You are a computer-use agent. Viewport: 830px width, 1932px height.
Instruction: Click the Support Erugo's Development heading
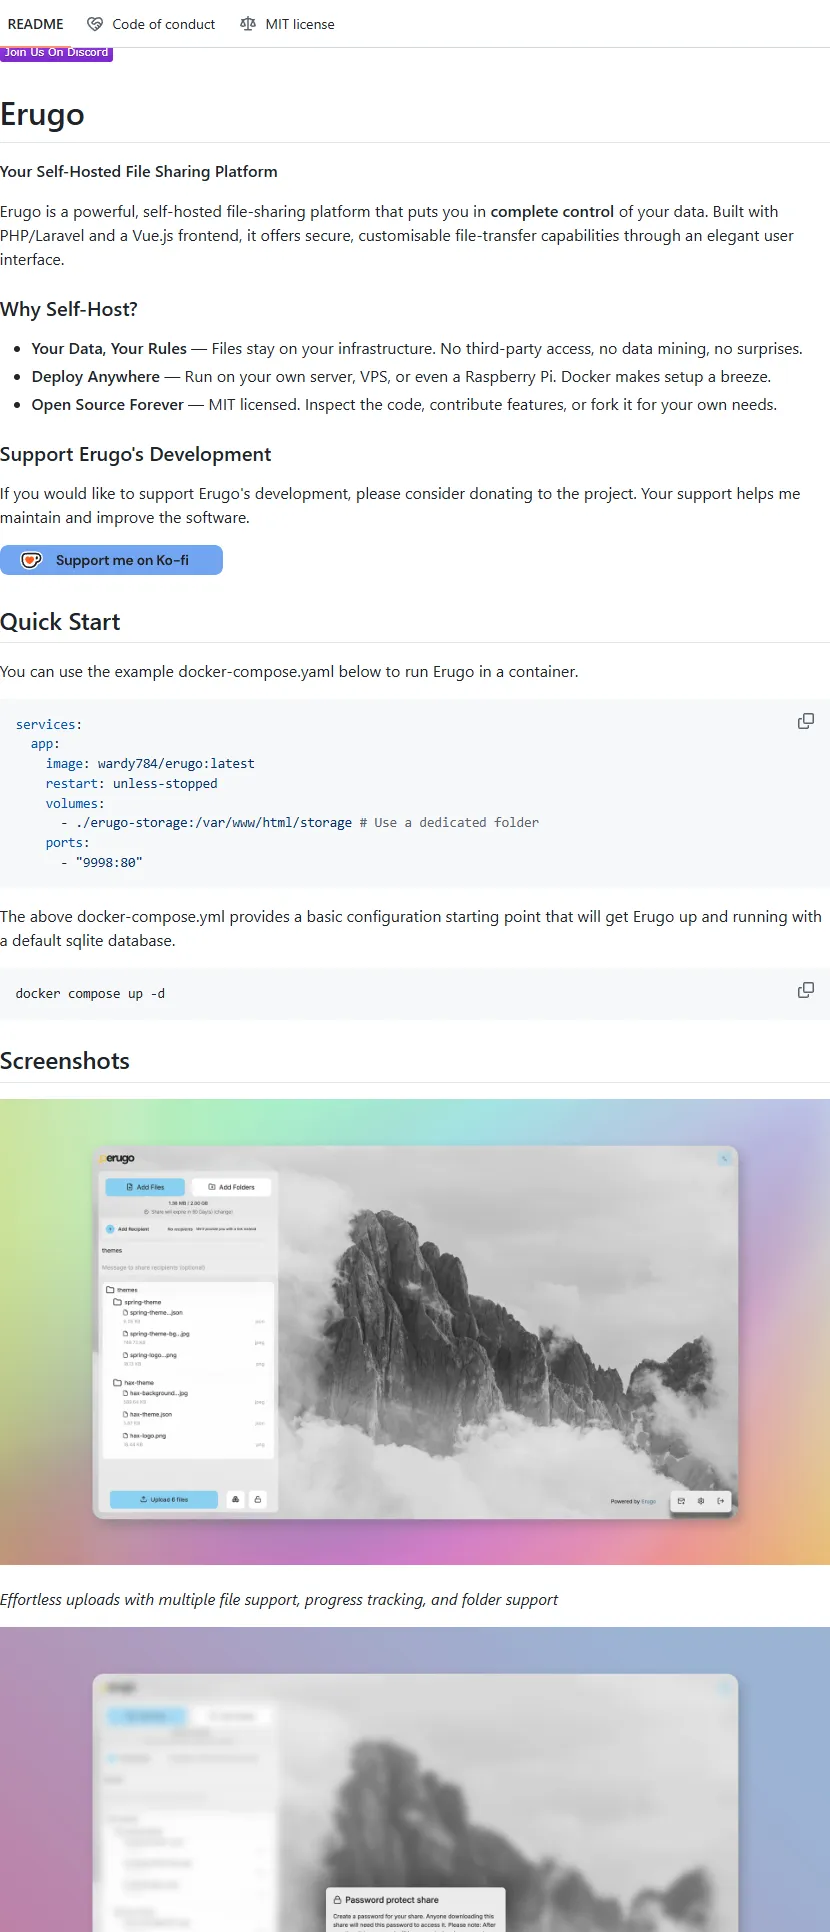click(x=136, y=454)
